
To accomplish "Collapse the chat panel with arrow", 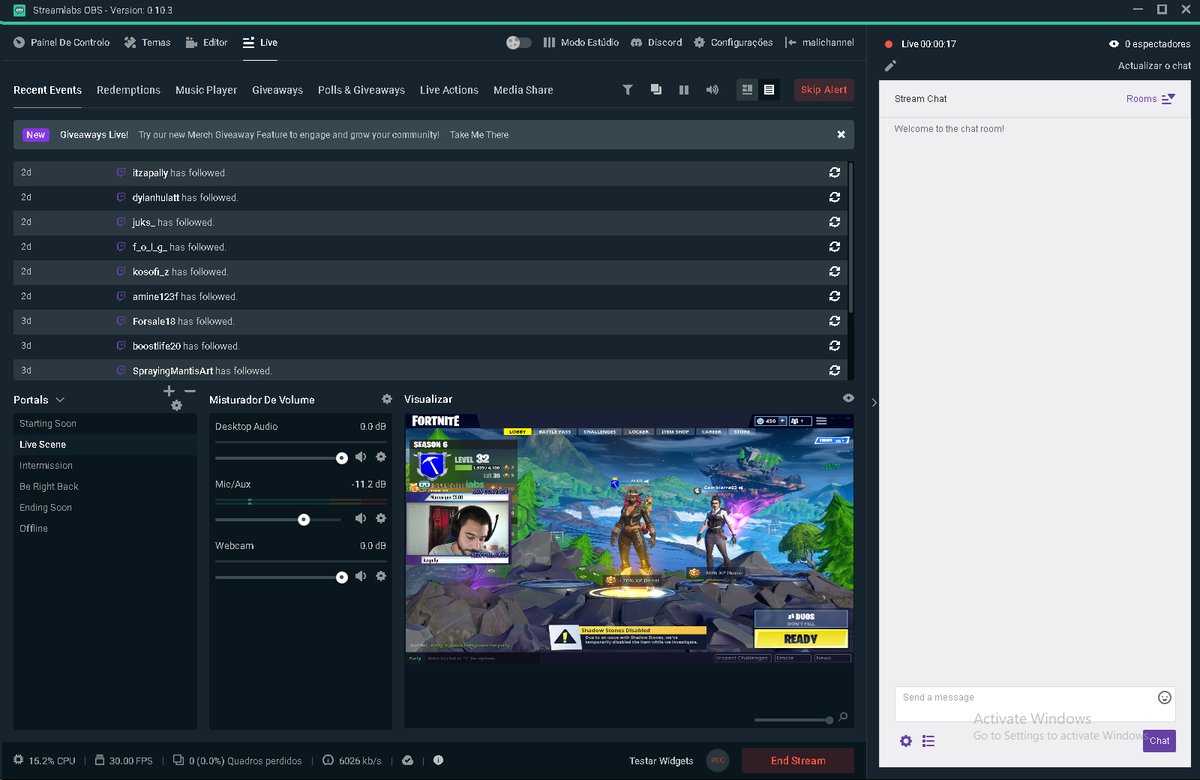I will coord(874,402).
